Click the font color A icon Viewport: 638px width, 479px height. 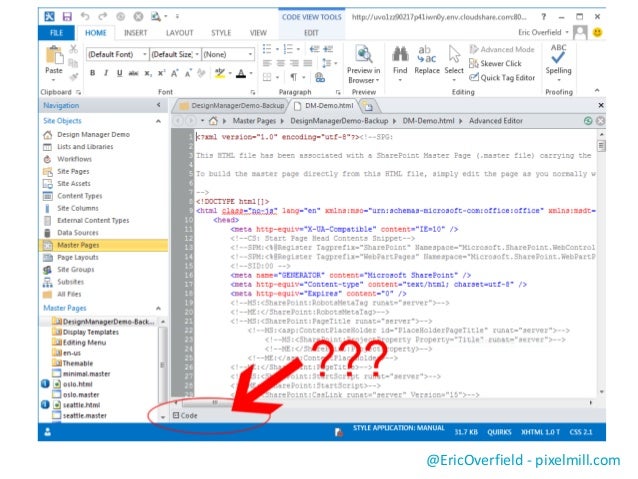tap(241, 73)
